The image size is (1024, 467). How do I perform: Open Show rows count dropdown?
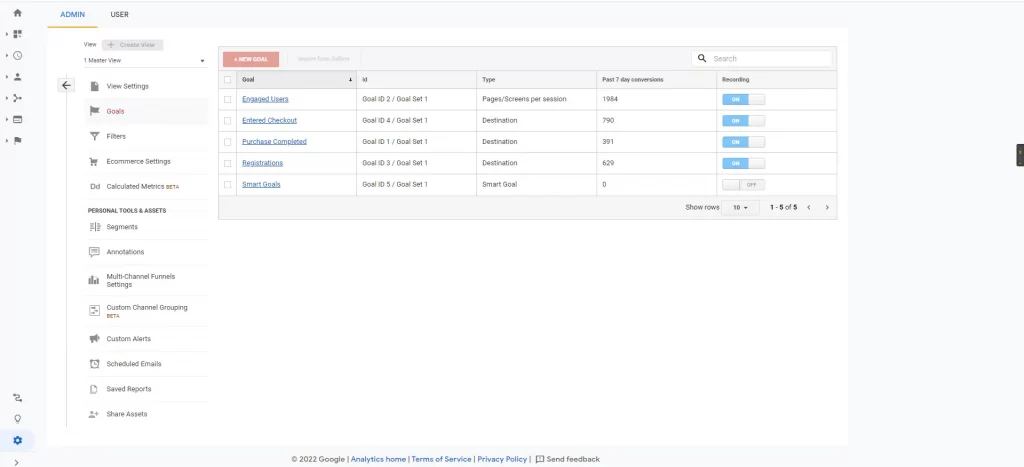(x=740, y=207)
